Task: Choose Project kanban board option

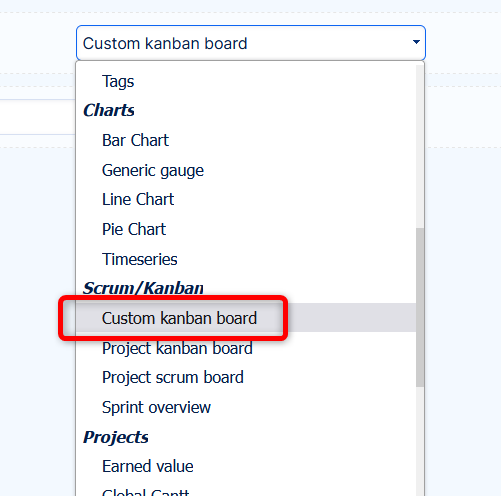Action: [x=246, y=348]
